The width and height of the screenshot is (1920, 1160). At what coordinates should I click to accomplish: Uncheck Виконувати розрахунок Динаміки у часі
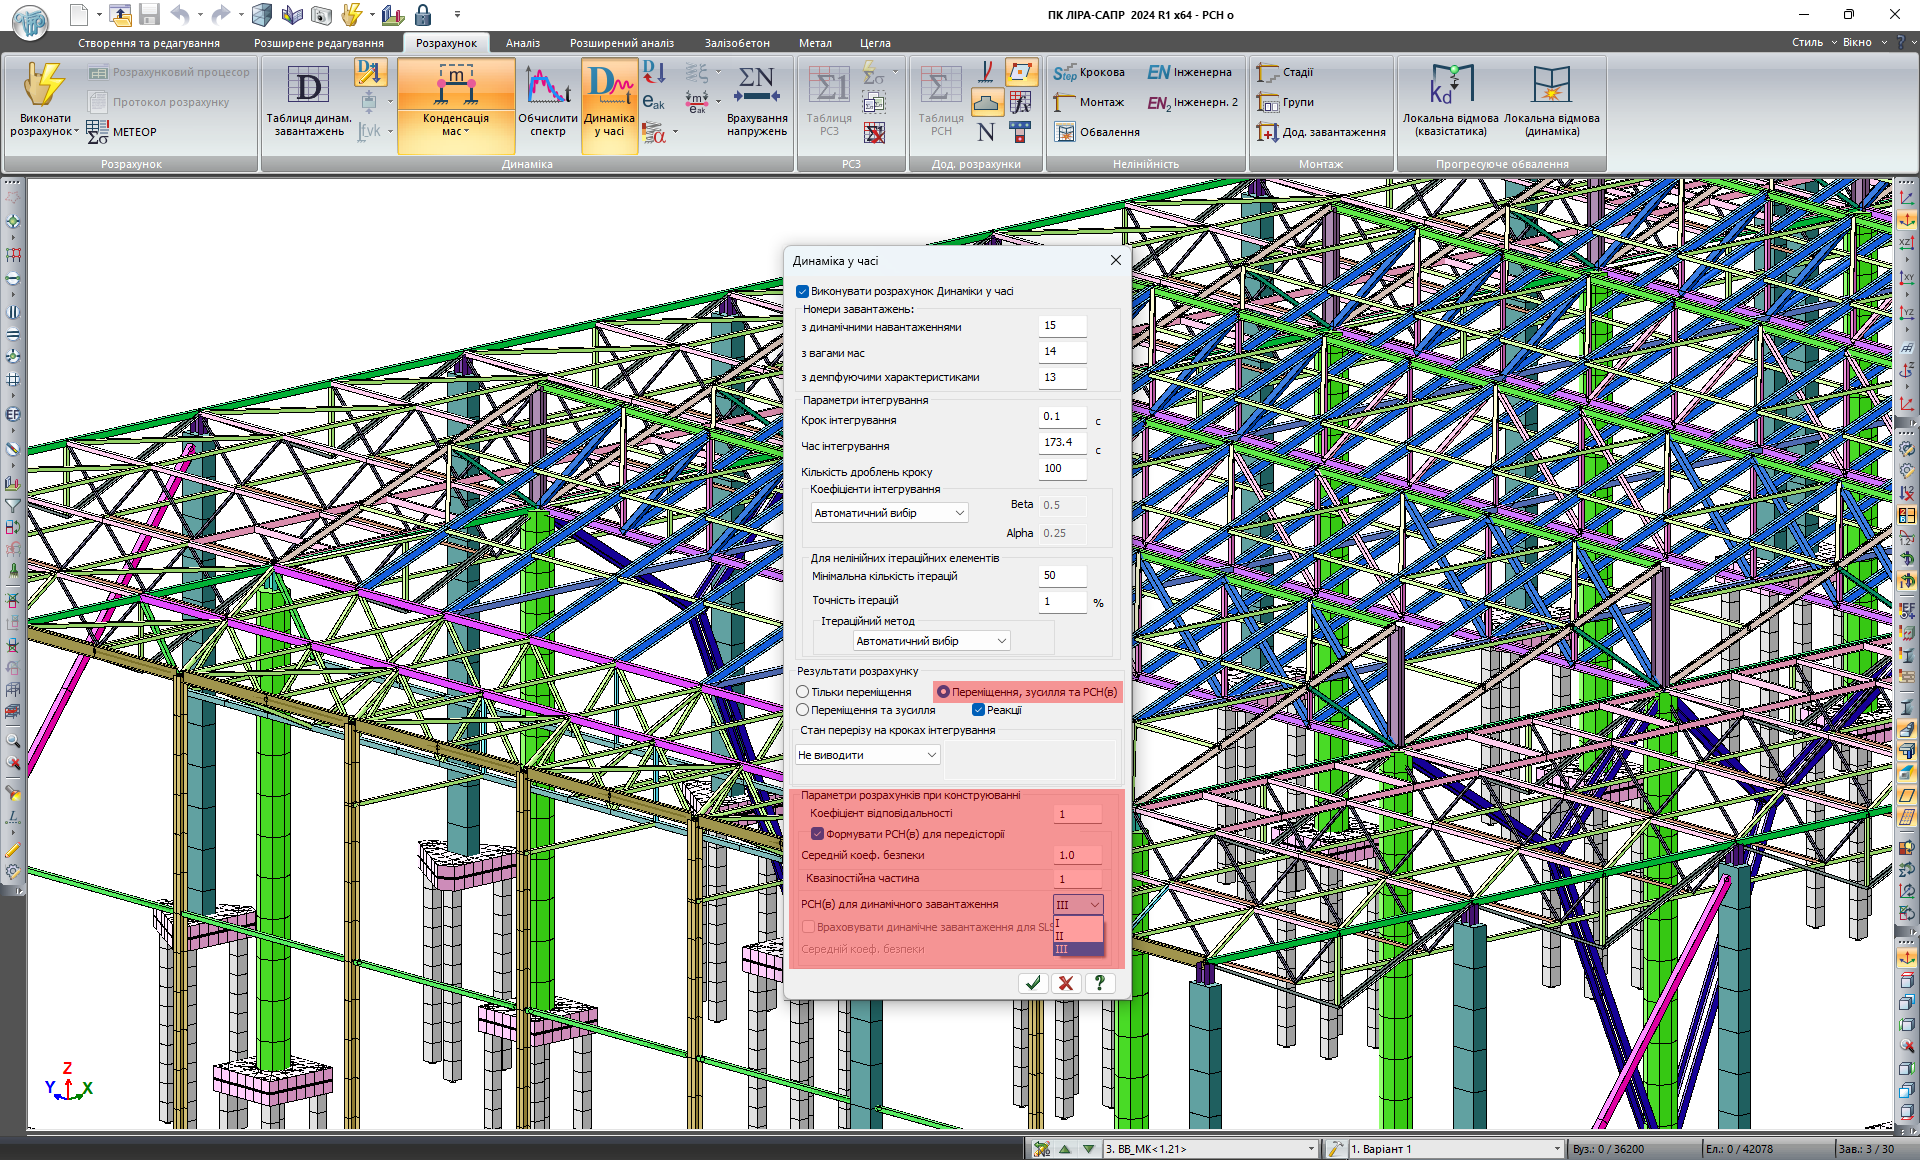tap(802, 291)
